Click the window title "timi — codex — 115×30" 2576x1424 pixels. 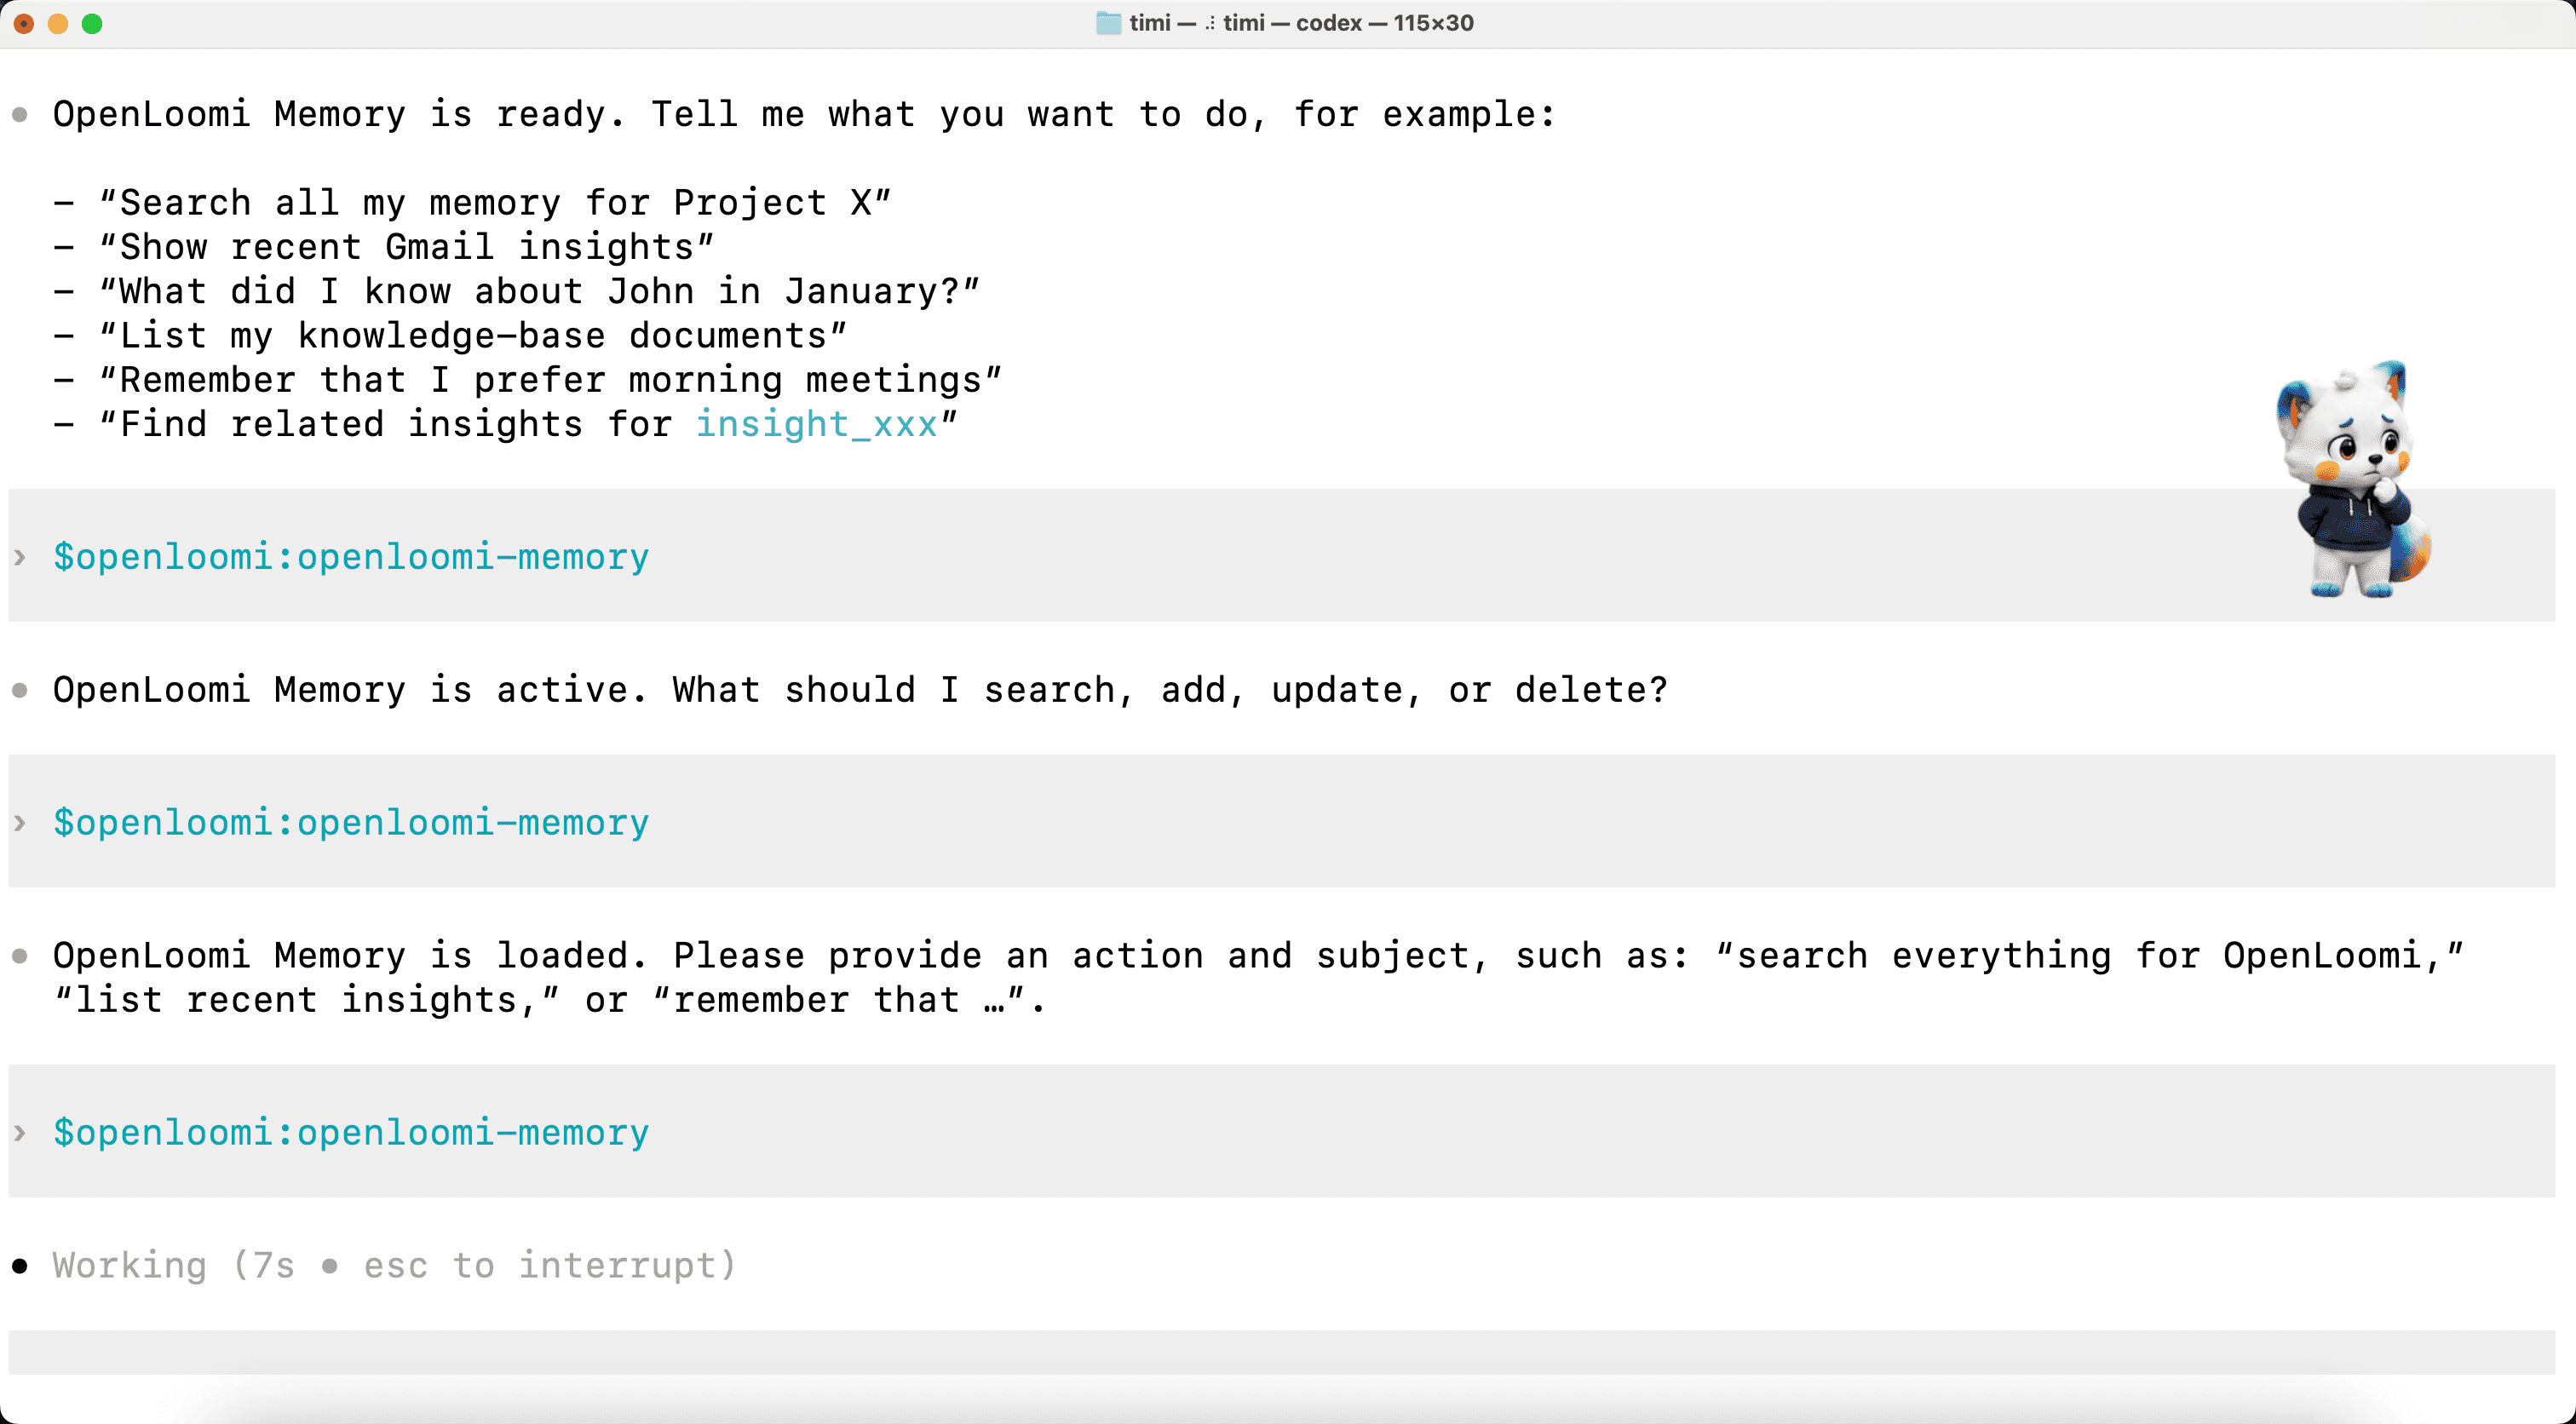click(1301, 23)
